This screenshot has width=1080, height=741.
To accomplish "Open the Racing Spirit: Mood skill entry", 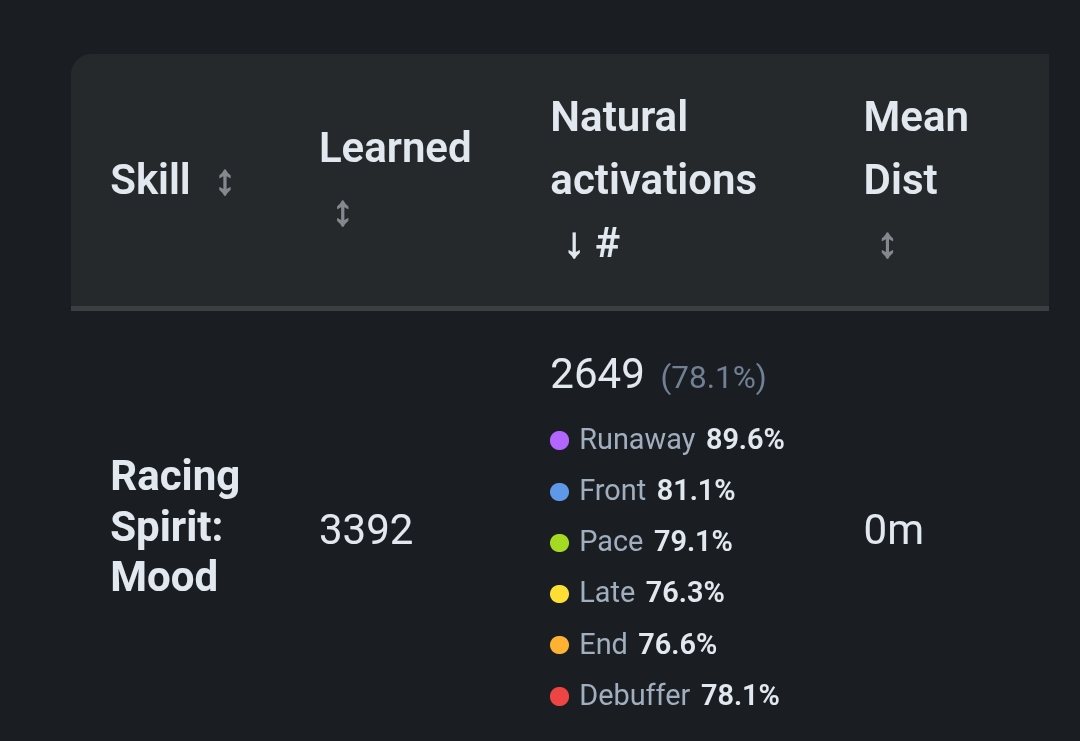I will (x=175, y=525).
